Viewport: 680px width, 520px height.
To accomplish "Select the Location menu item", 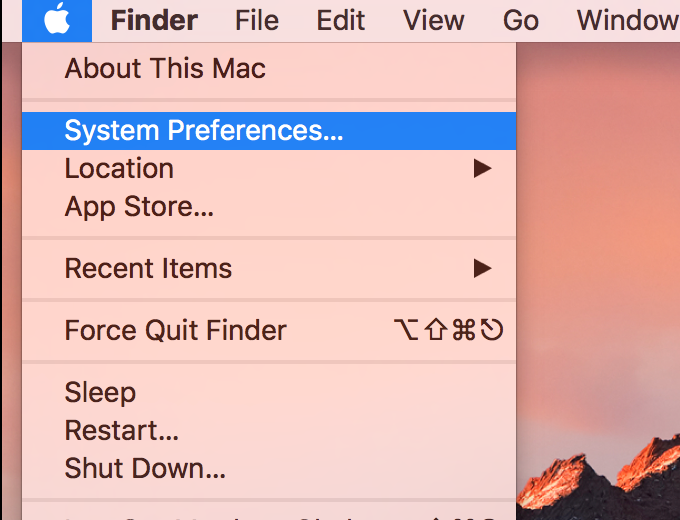I will click(x=119, y=168).
